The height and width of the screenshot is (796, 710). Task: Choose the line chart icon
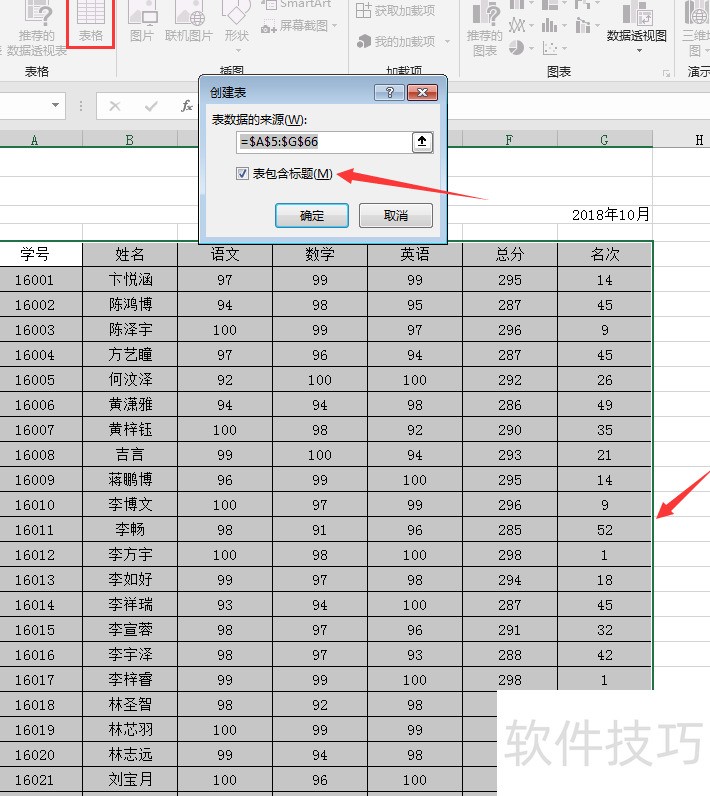[517, 24]
